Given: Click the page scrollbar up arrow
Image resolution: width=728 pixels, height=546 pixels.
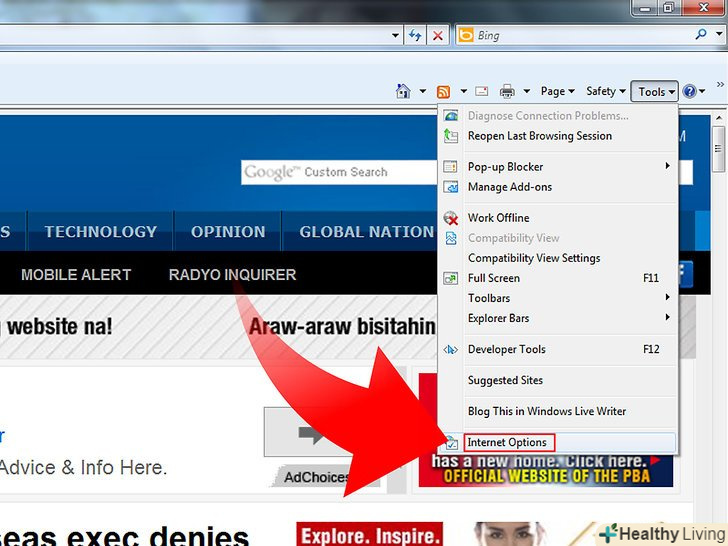Looking at the screenshot, I should [x=719, y=118].
